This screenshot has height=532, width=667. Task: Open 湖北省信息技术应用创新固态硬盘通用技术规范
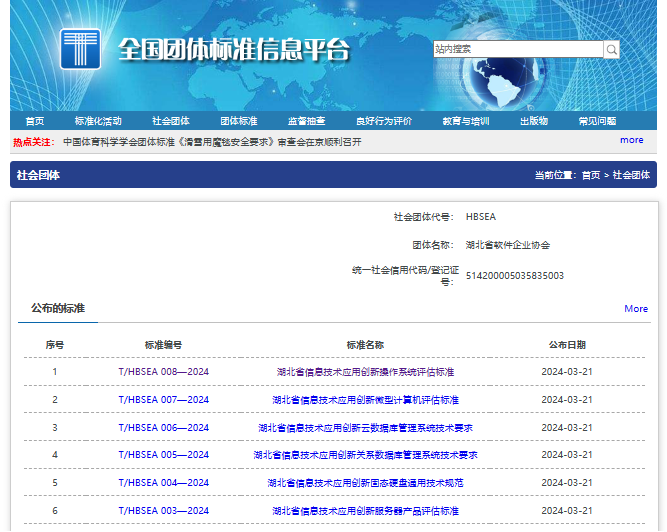coord(365,483)
